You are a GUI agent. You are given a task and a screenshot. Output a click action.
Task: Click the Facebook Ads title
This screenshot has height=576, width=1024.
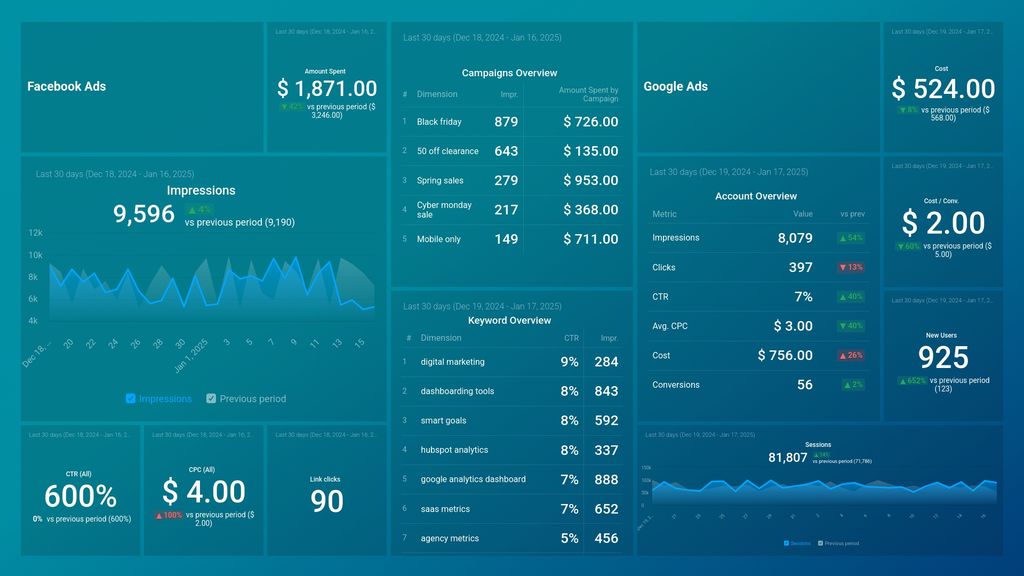[67, 86]
